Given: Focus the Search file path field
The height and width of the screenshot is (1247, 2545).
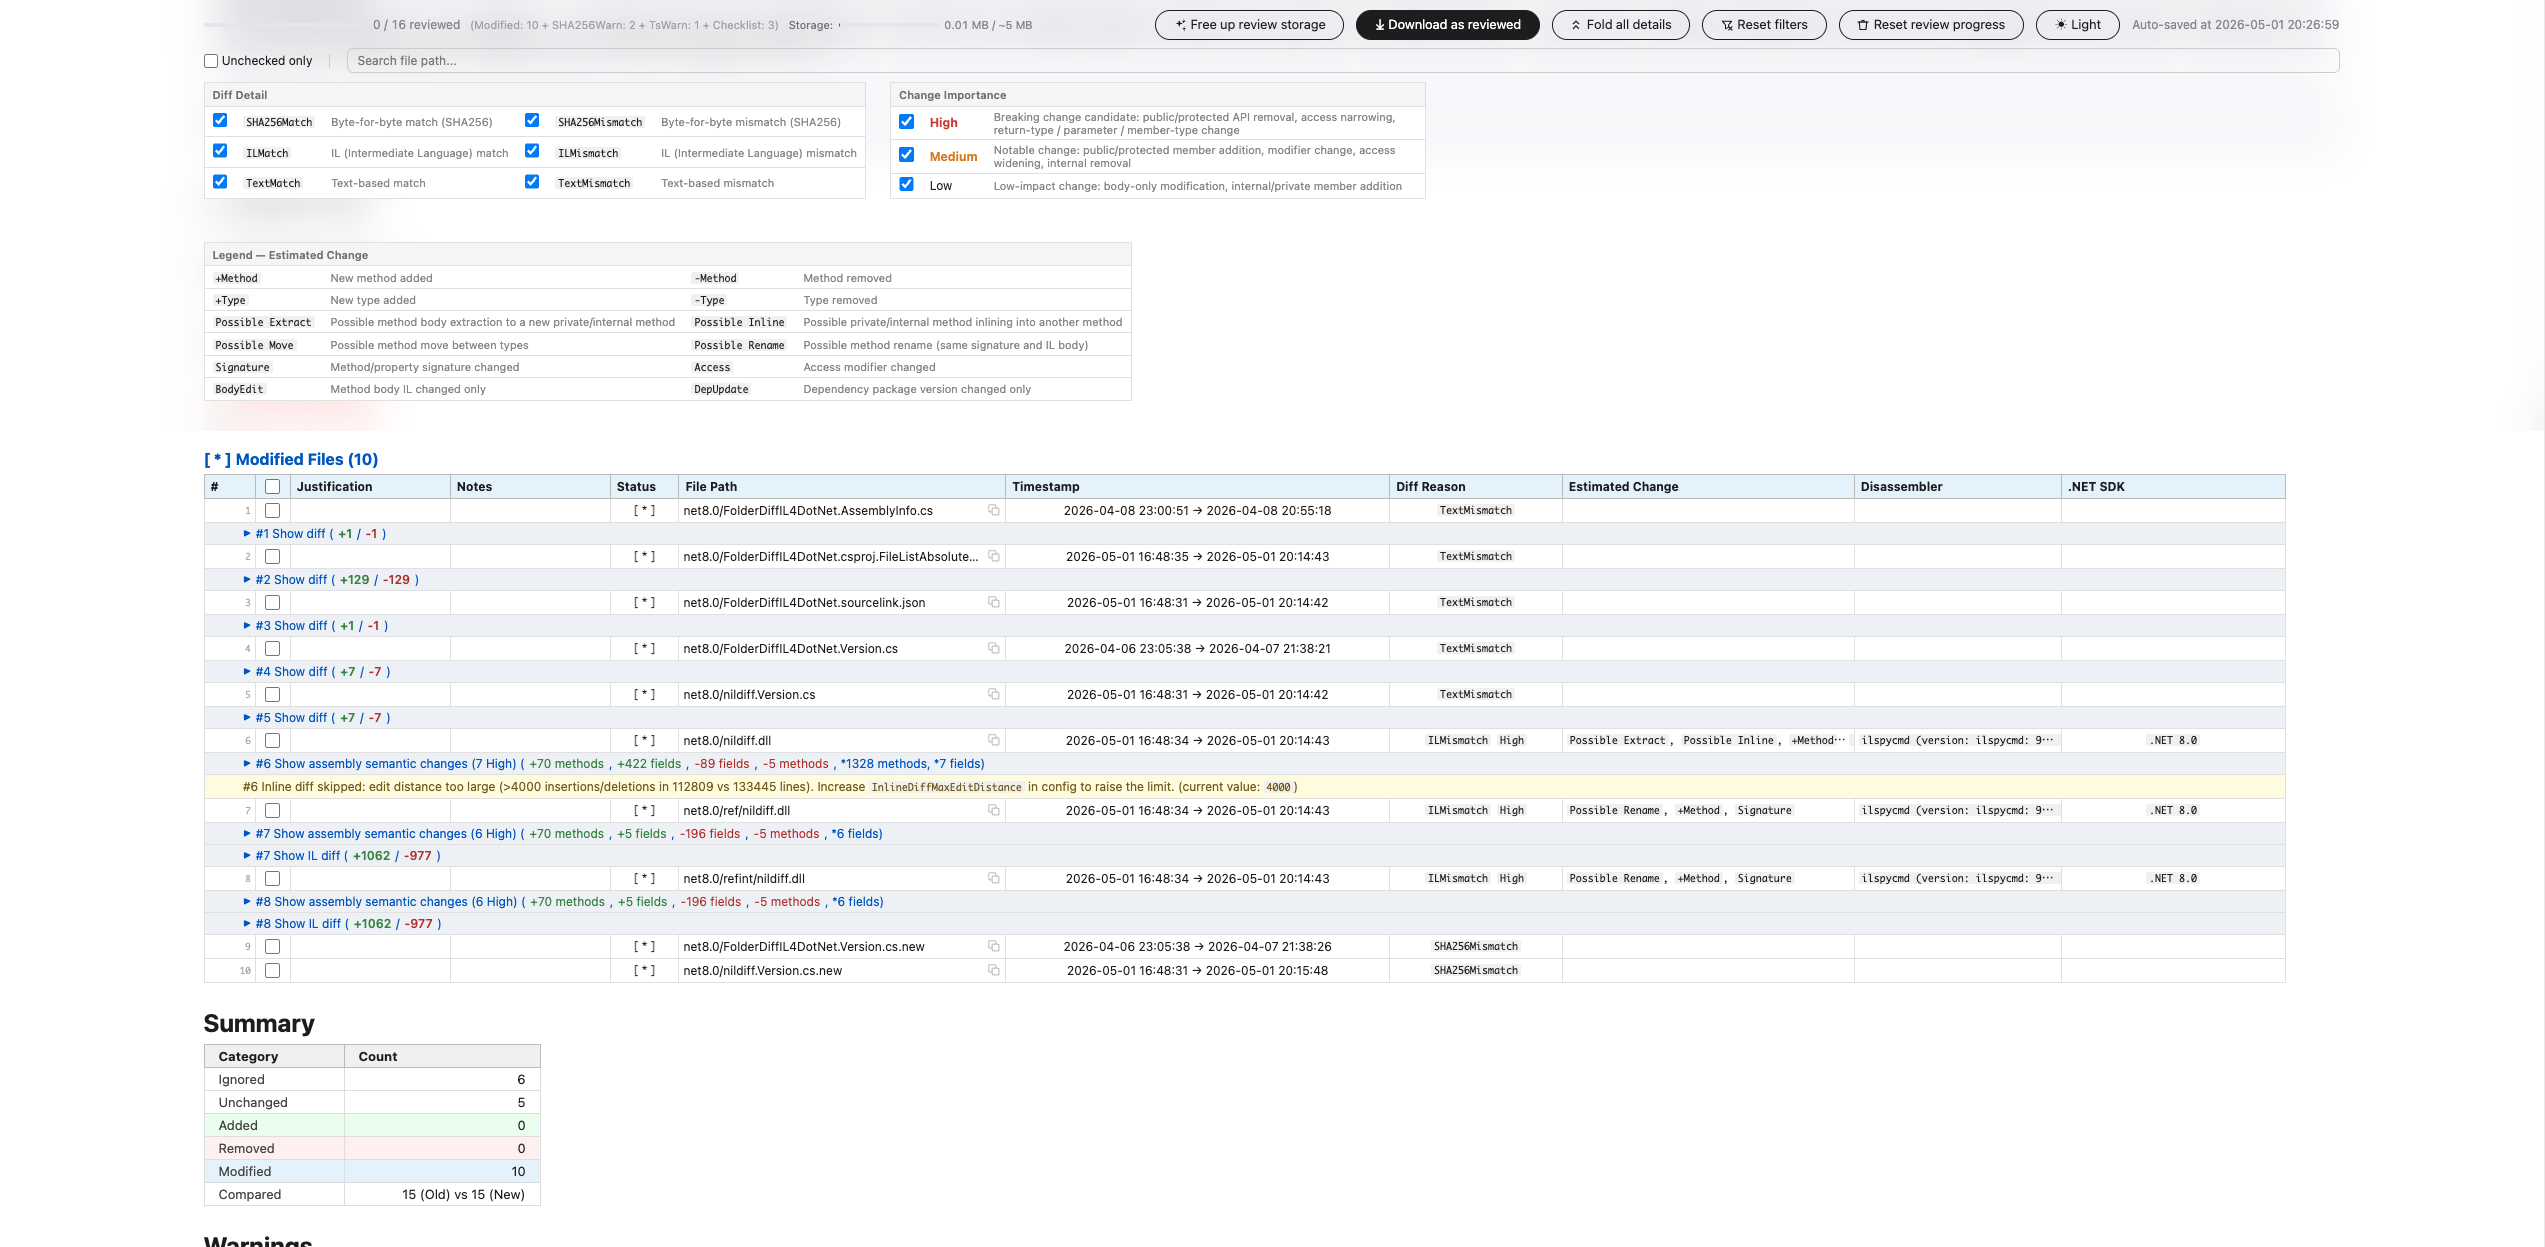Looking at the screenshot, I should click(x=1342, y=61).
